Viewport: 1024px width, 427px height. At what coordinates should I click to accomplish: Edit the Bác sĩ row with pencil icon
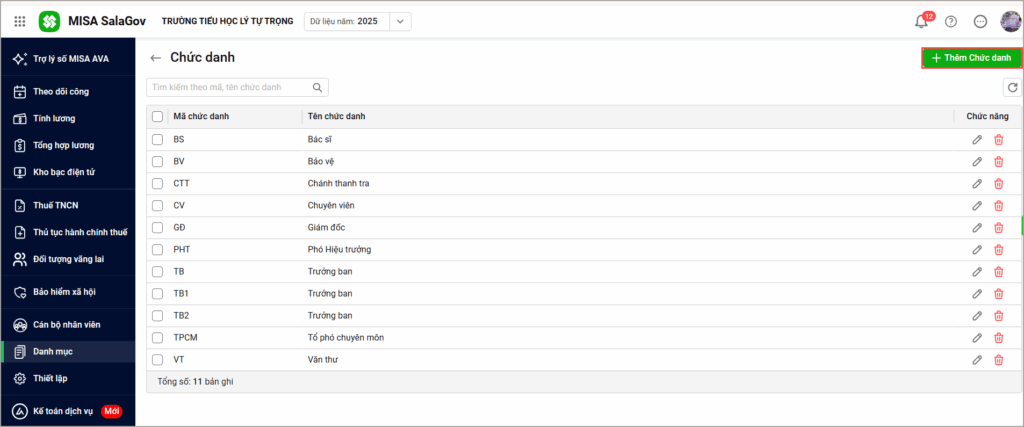[977, 139]
